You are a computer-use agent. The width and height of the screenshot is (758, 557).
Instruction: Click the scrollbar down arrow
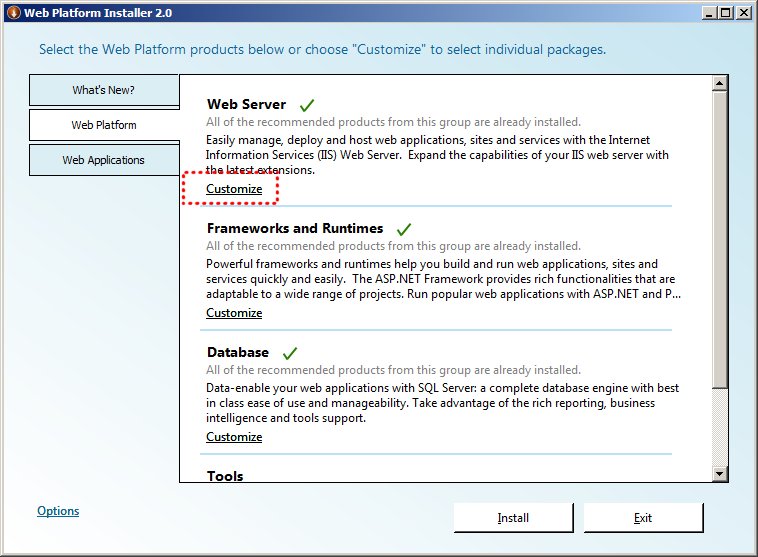click(x=720, y=473)
